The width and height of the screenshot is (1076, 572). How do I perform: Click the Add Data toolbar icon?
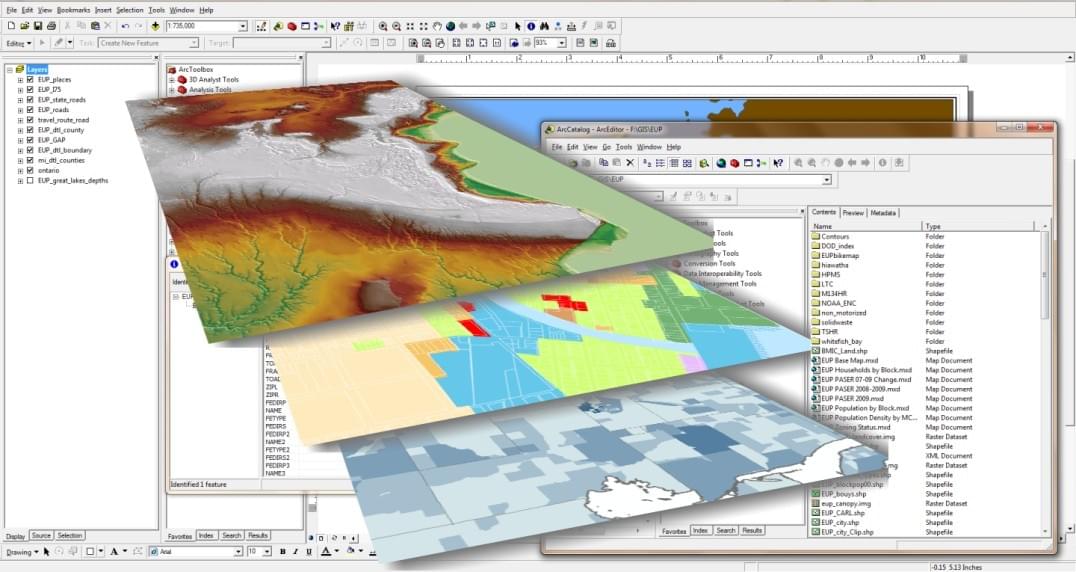(x=154, y=25)
